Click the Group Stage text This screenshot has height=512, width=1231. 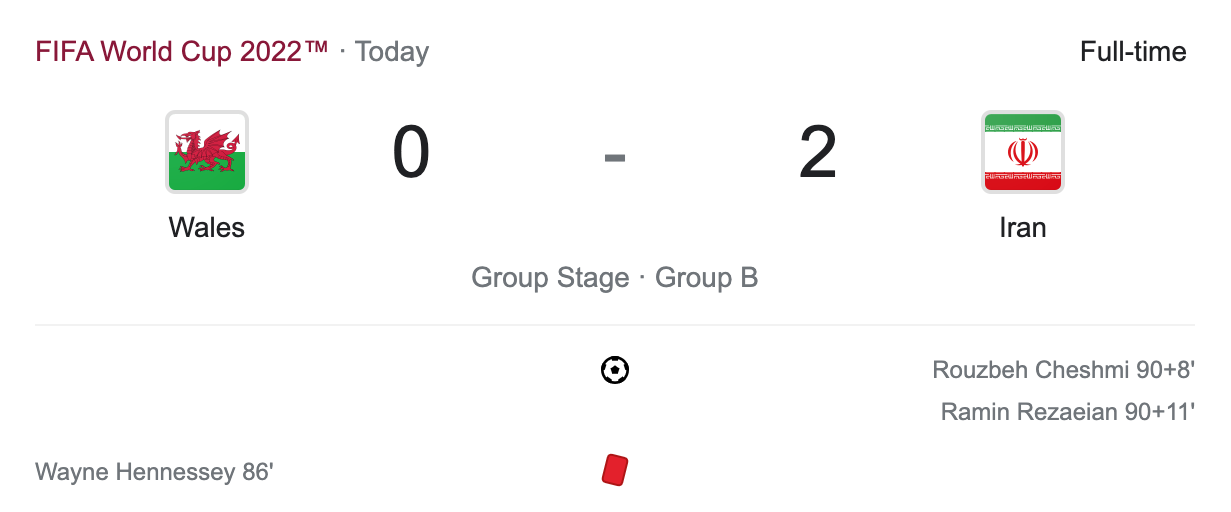click(550, 278)
